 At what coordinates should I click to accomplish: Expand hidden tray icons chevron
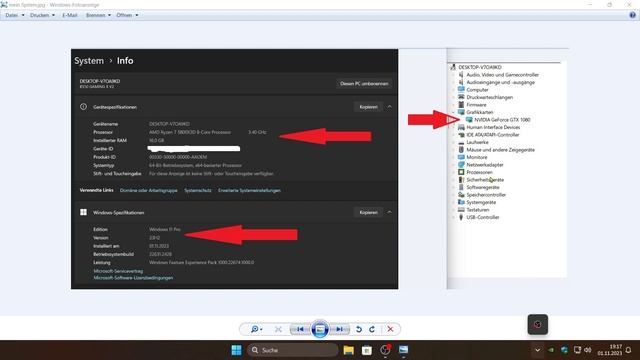(x=538, y=350)
